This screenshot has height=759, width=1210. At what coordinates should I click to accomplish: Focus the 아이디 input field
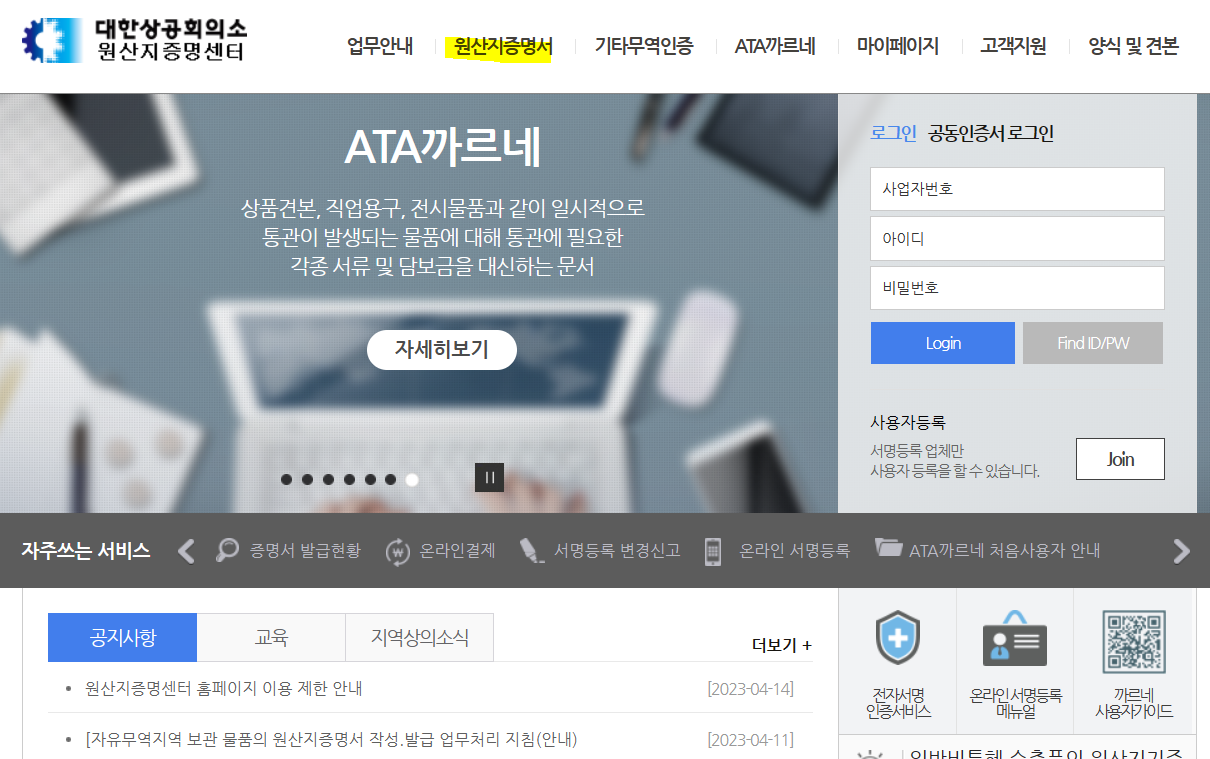[x=1017, y=239]
